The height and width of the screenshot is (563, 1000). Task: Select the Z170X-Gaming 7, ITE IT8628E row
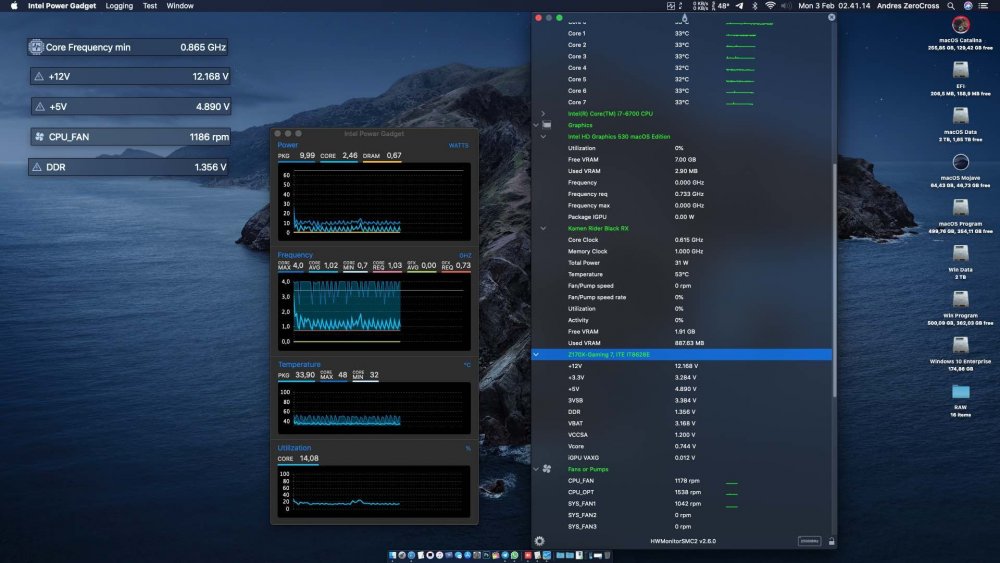point(682,355)
